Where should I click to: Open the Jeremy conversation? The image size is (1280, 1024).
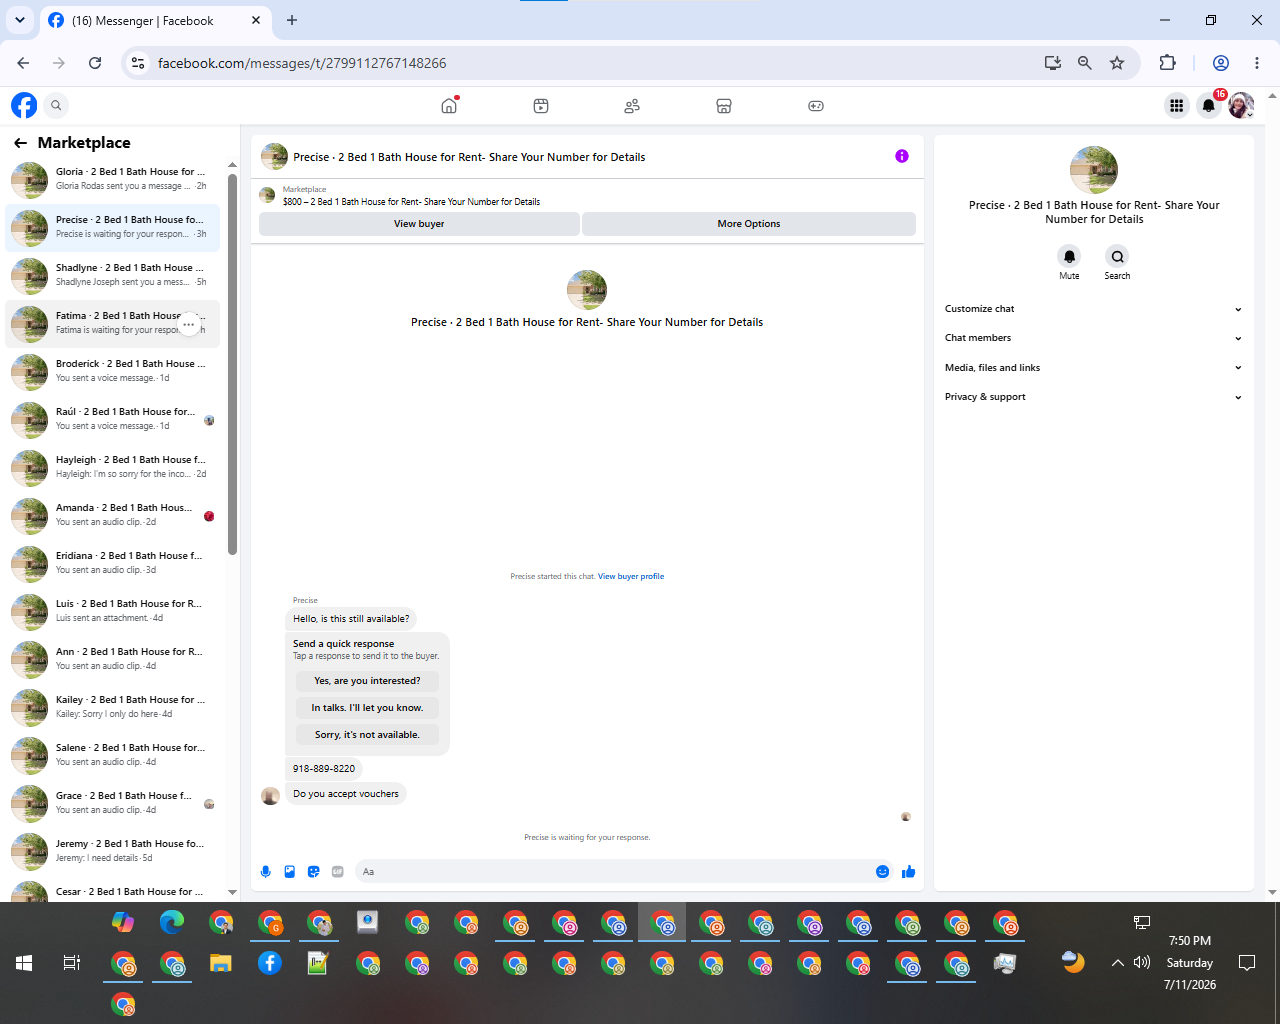112,852
